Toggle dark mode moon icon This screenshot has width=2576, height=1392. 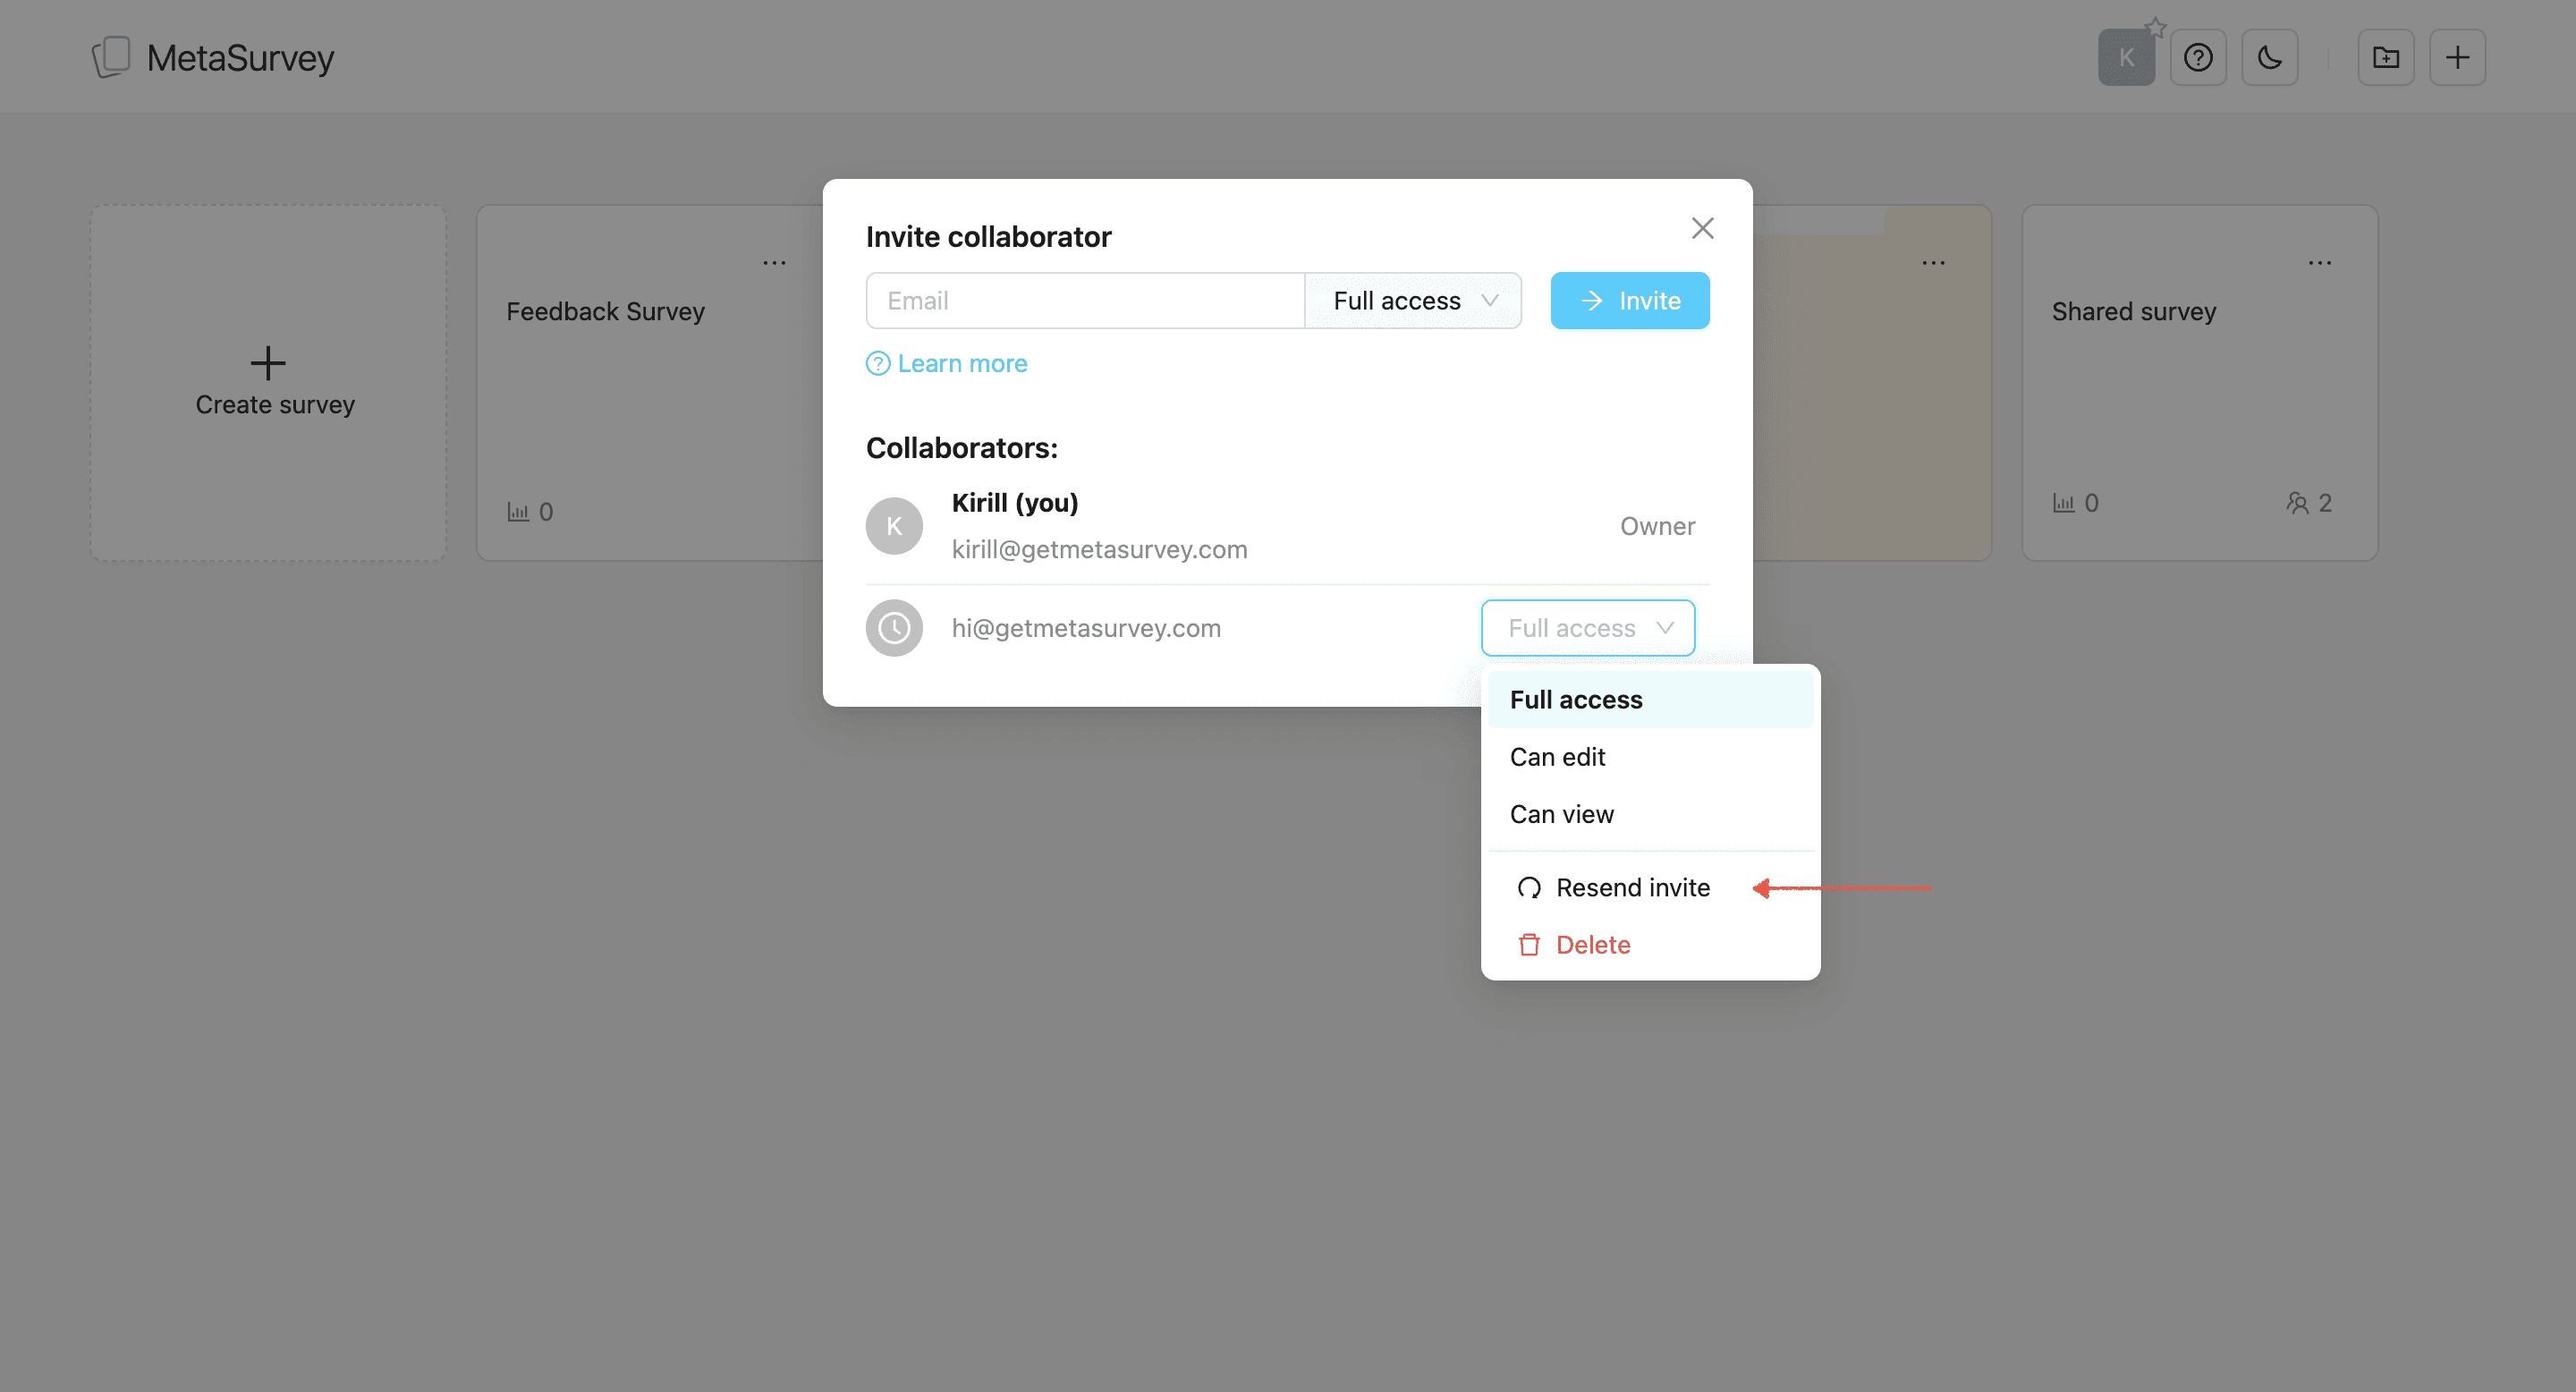coord(2269,57)
